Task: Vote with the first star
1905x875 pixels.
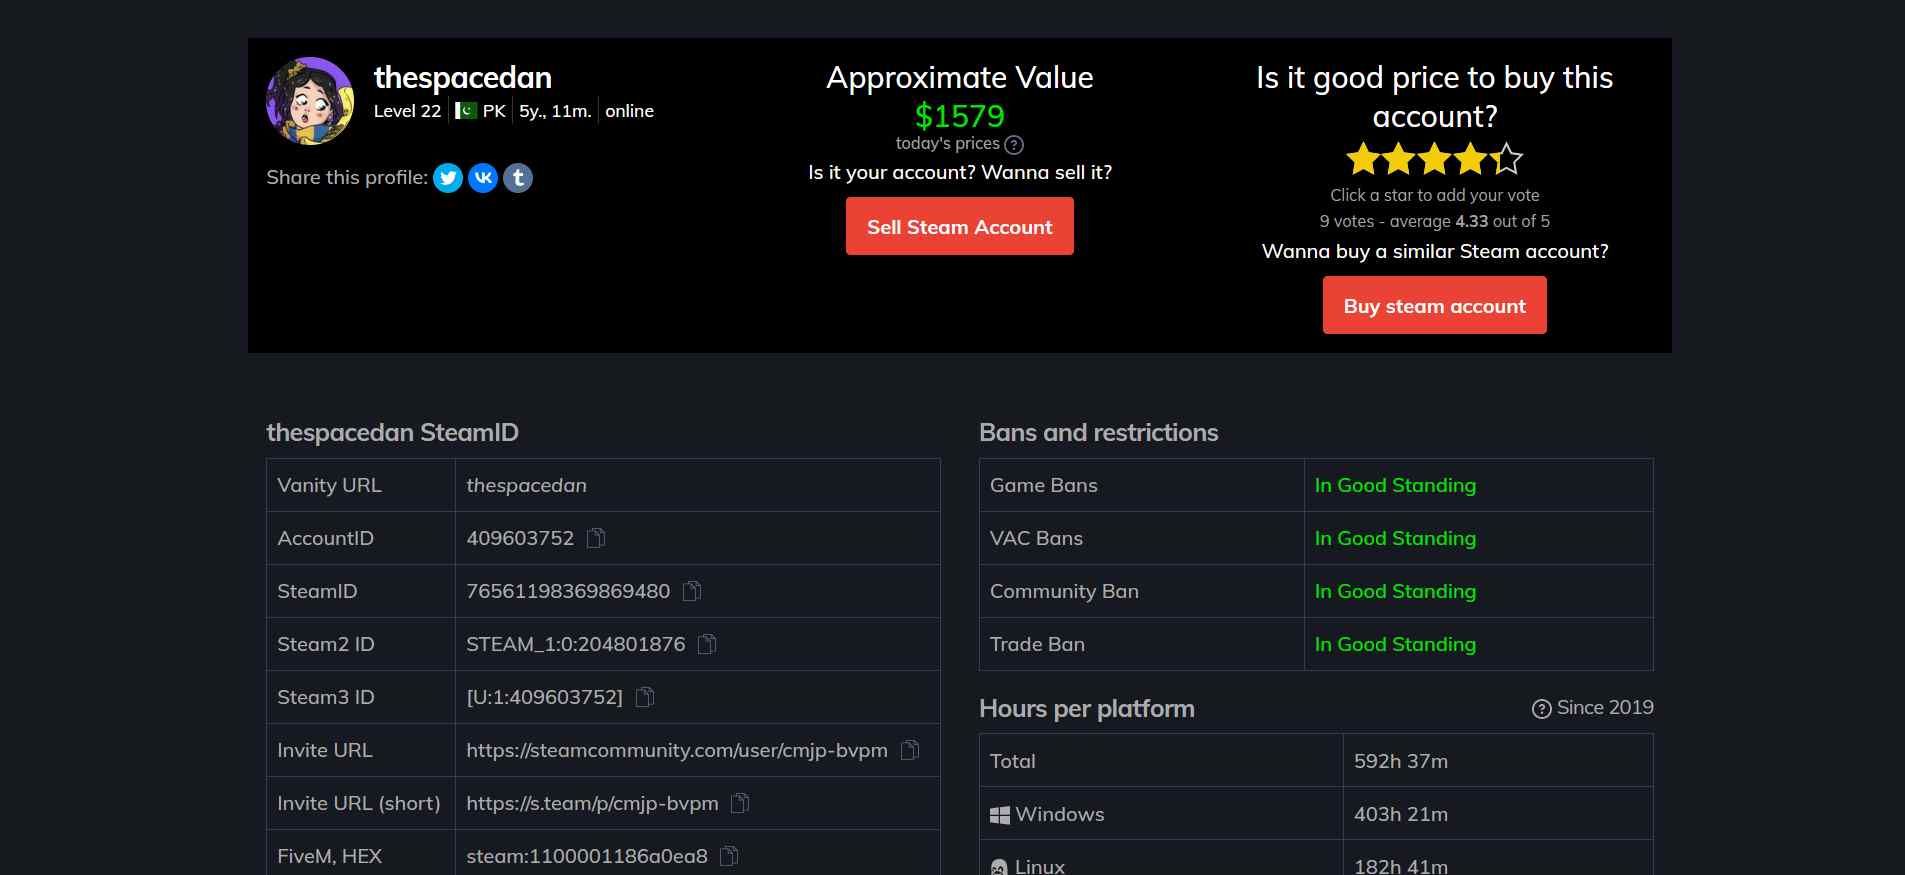Action: click(1363, 159)
